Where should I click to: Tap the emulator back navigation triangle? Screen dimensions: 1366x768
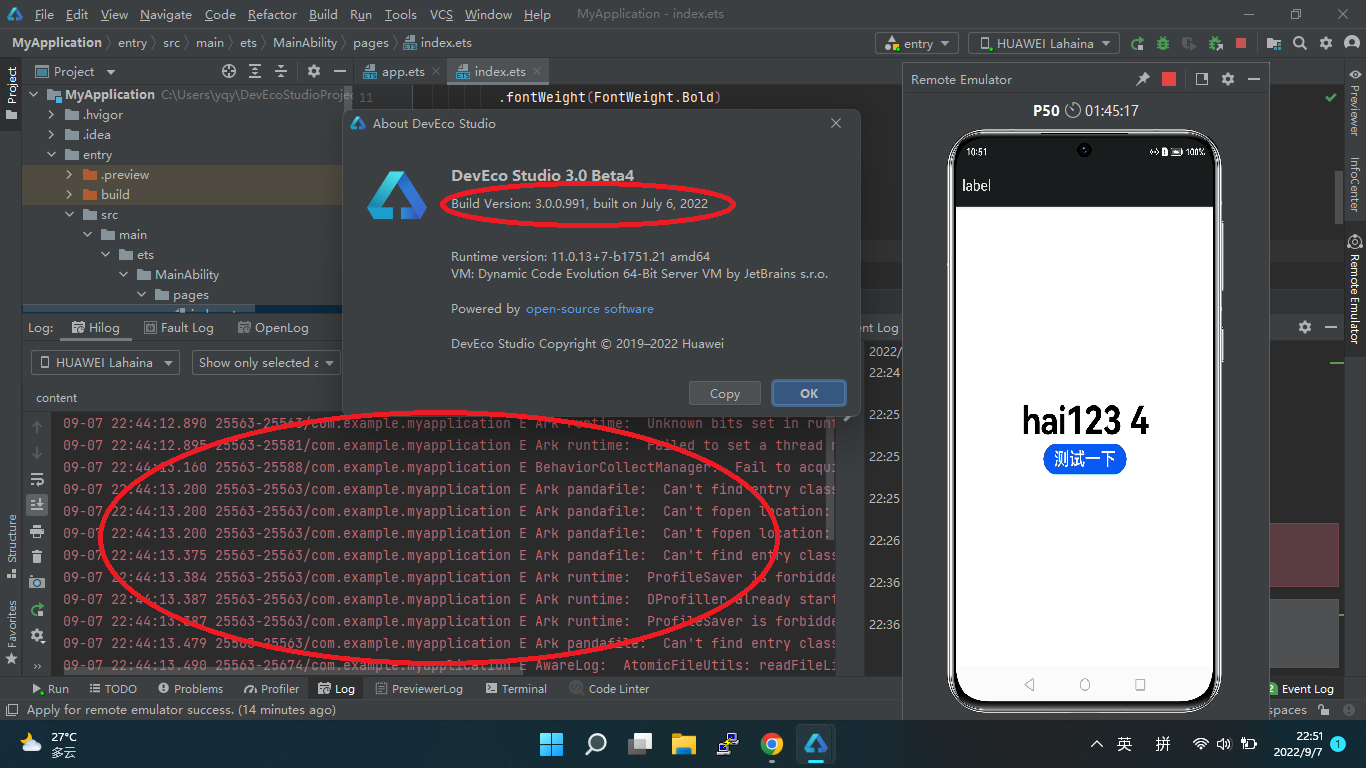coord(1029,685)
